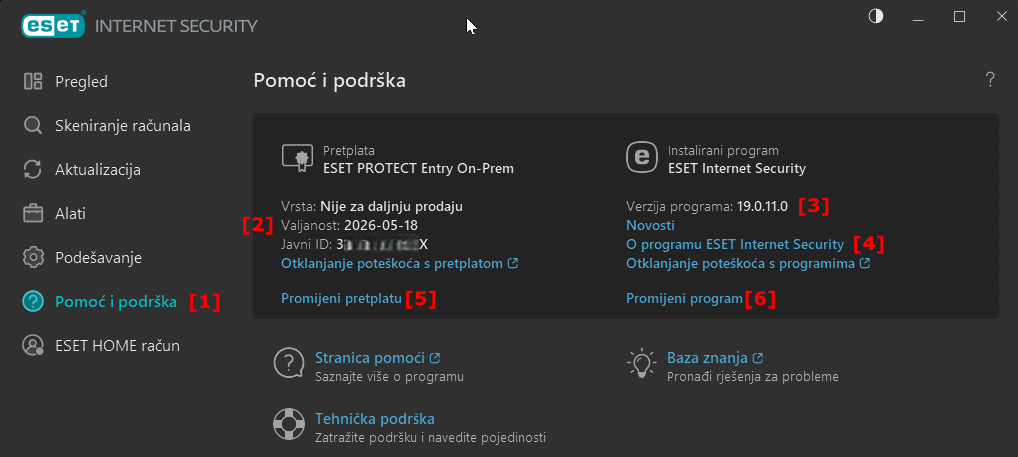Click the question mark help icon top right

989,80
